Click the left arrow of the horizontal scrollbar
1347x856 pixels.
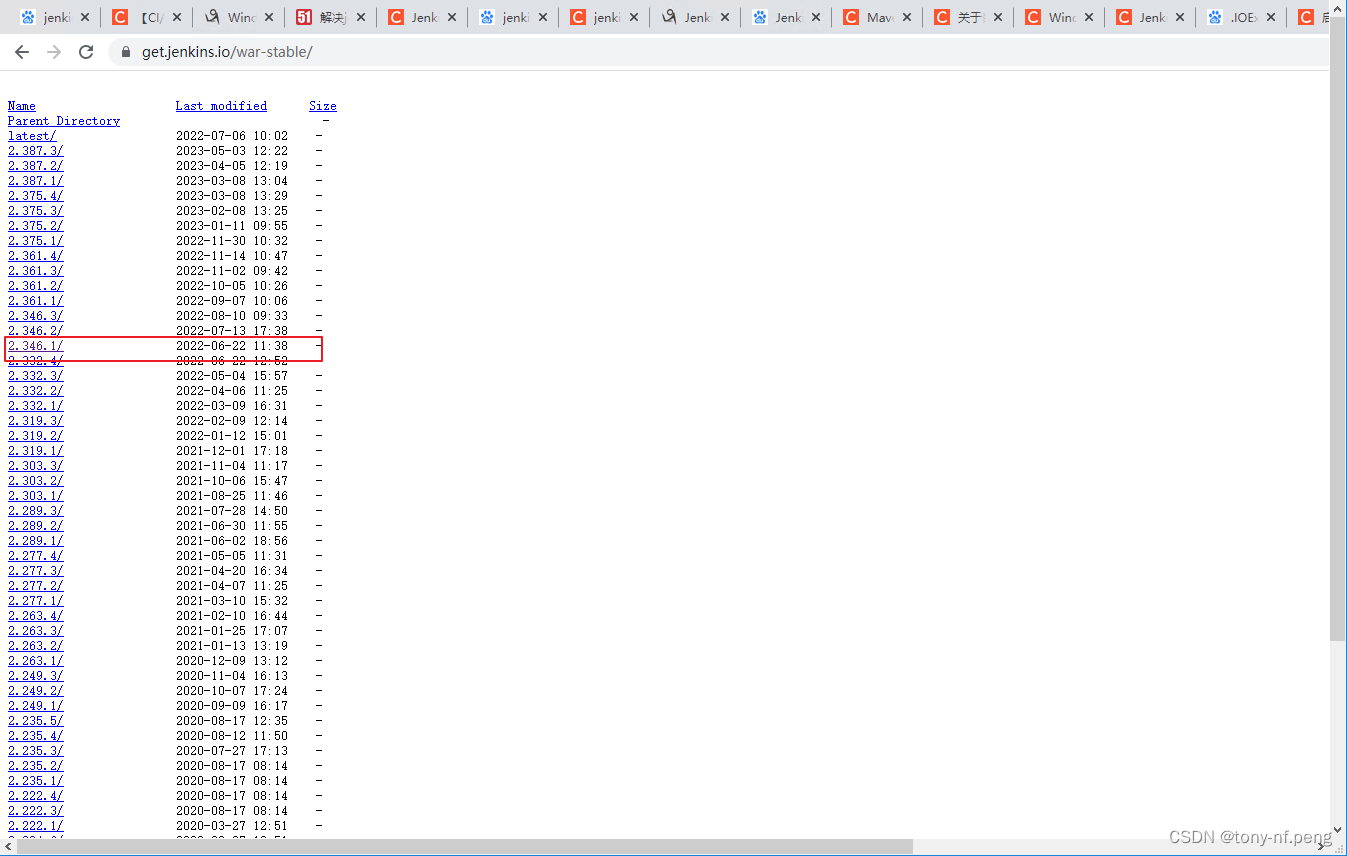[7, 845]
